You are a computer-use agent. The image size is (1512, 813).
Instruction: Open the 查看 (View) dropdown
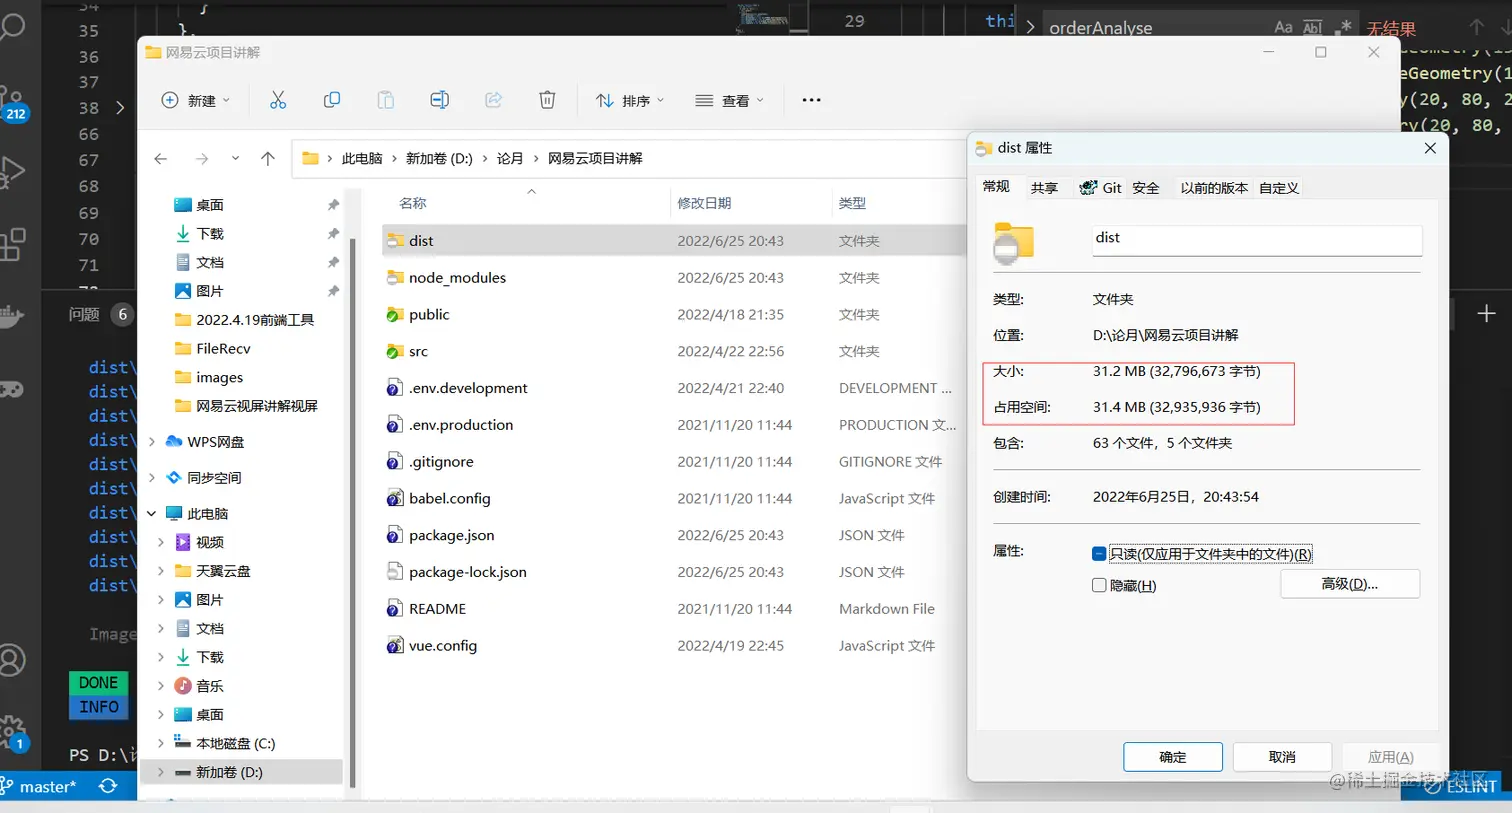(730, 100)
